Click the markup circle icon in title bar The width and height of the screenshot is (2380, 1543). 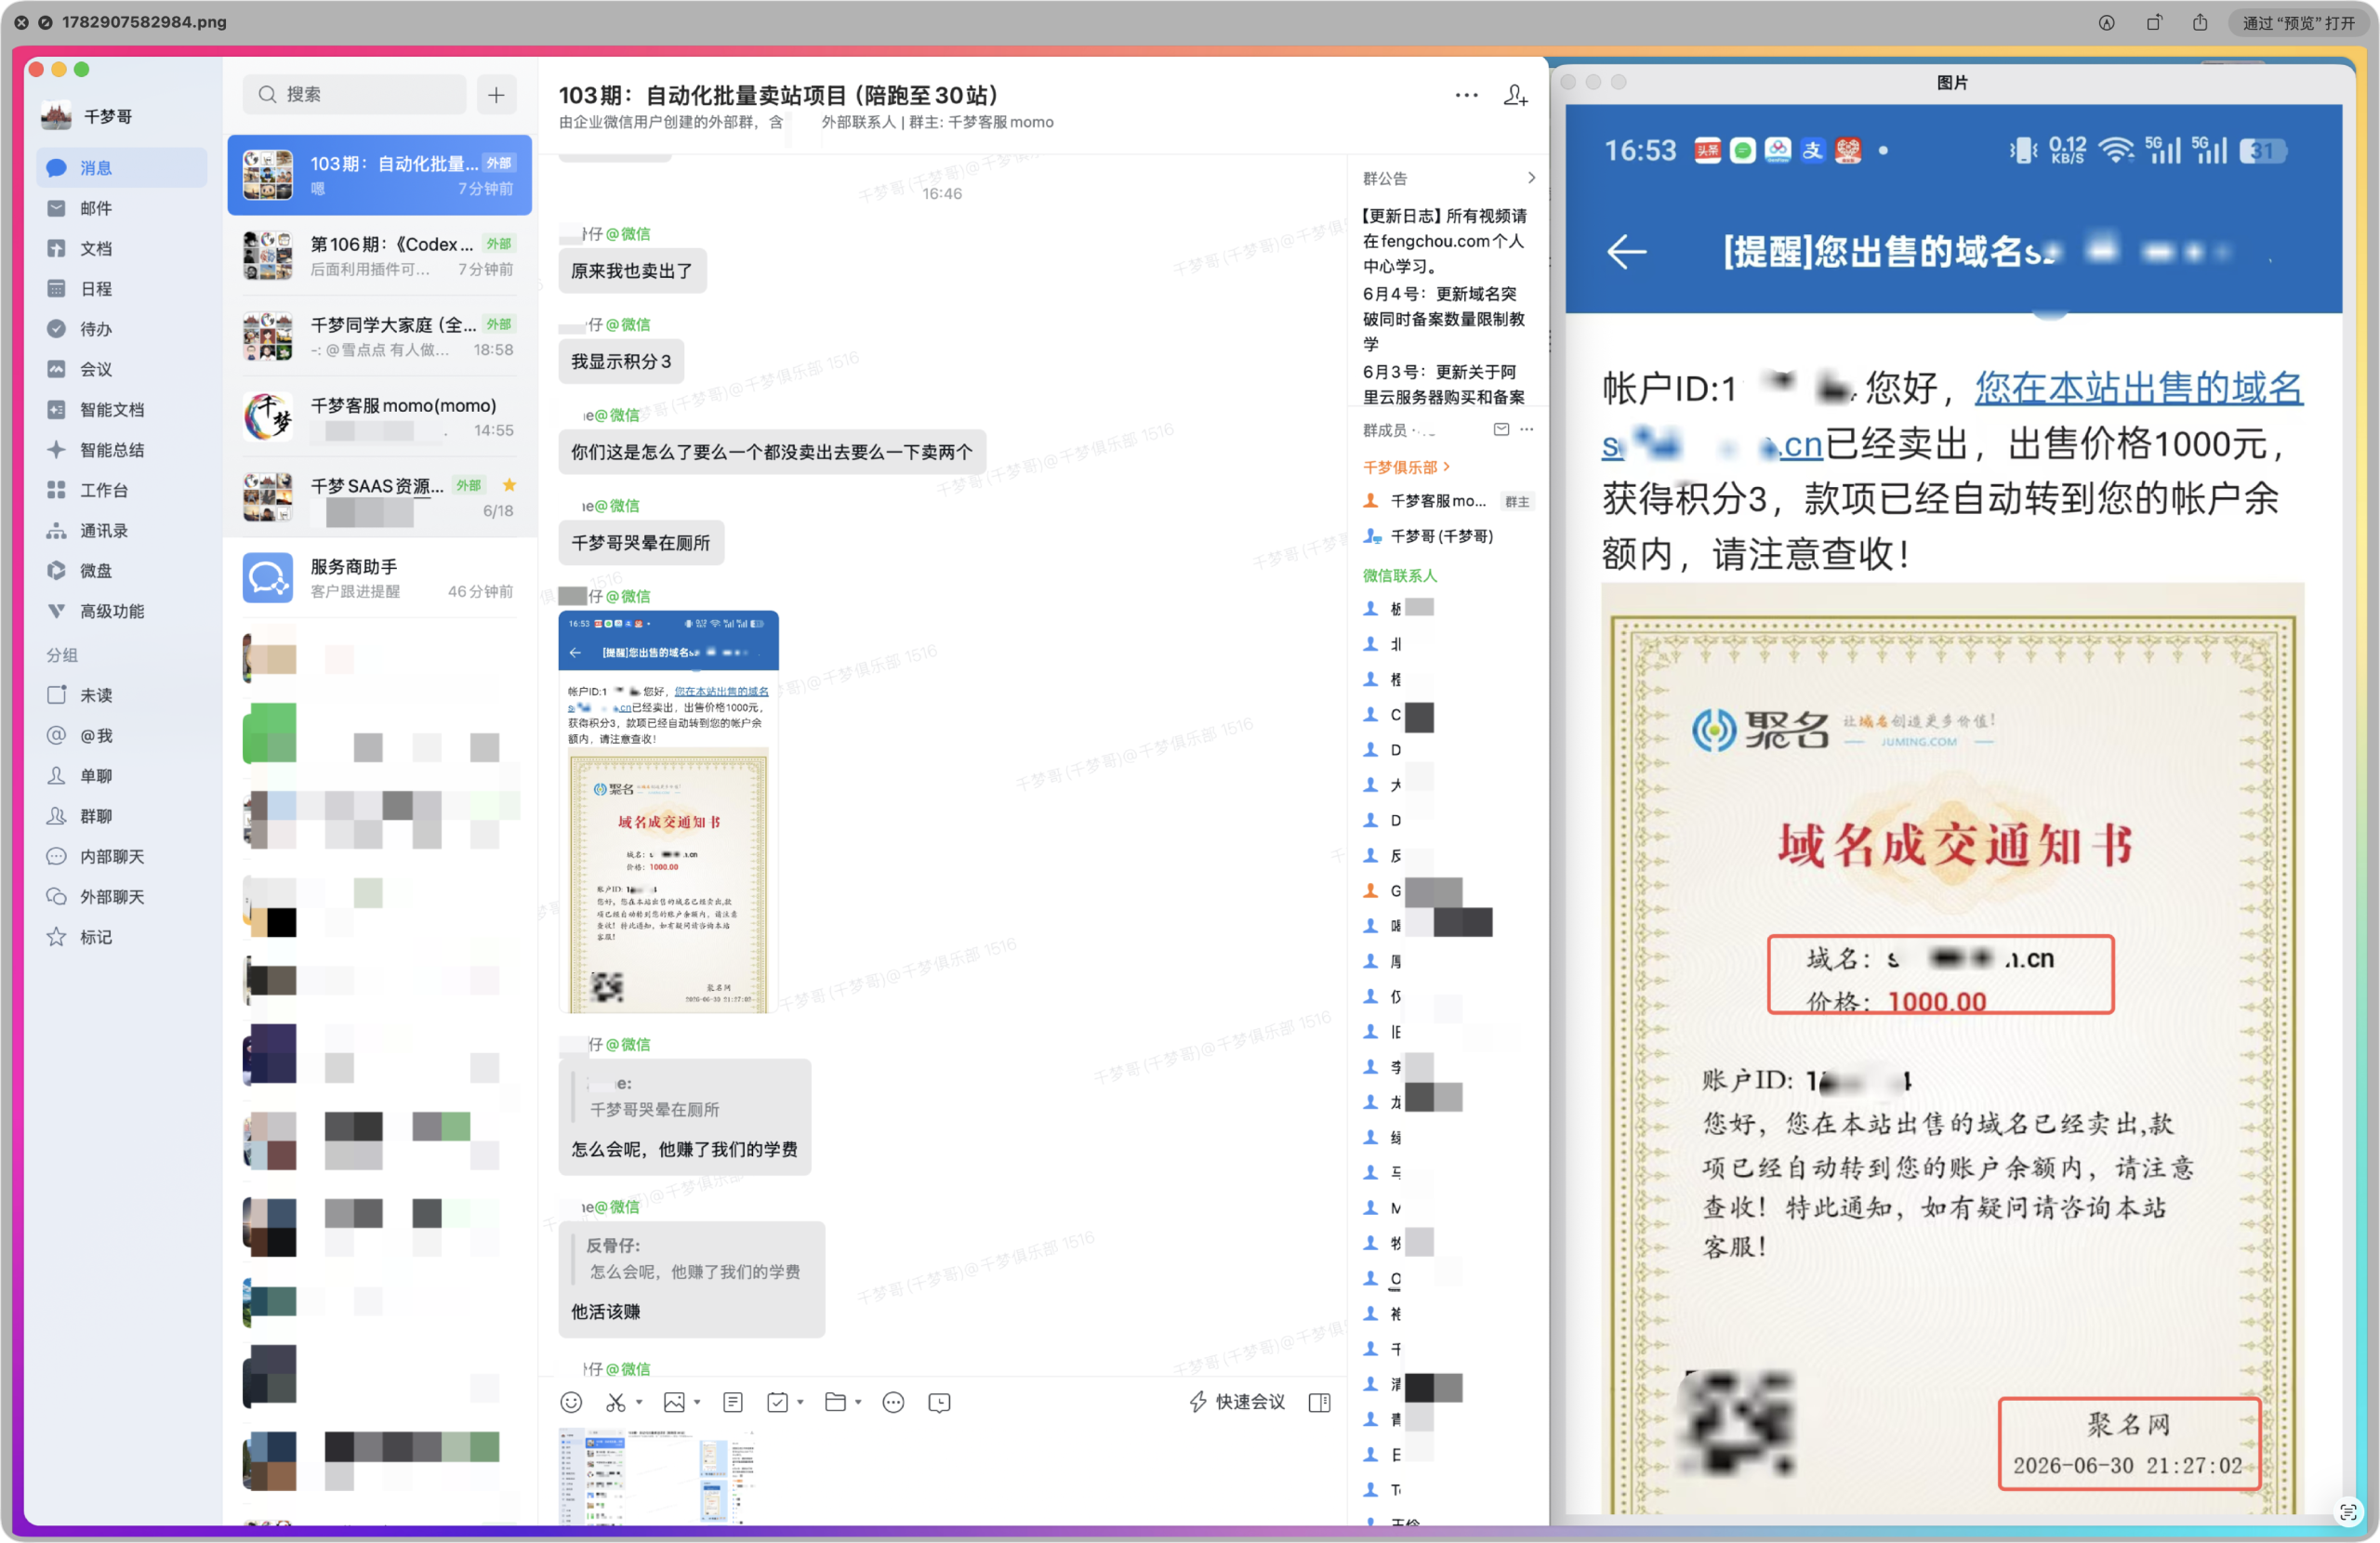[2107, 22]
